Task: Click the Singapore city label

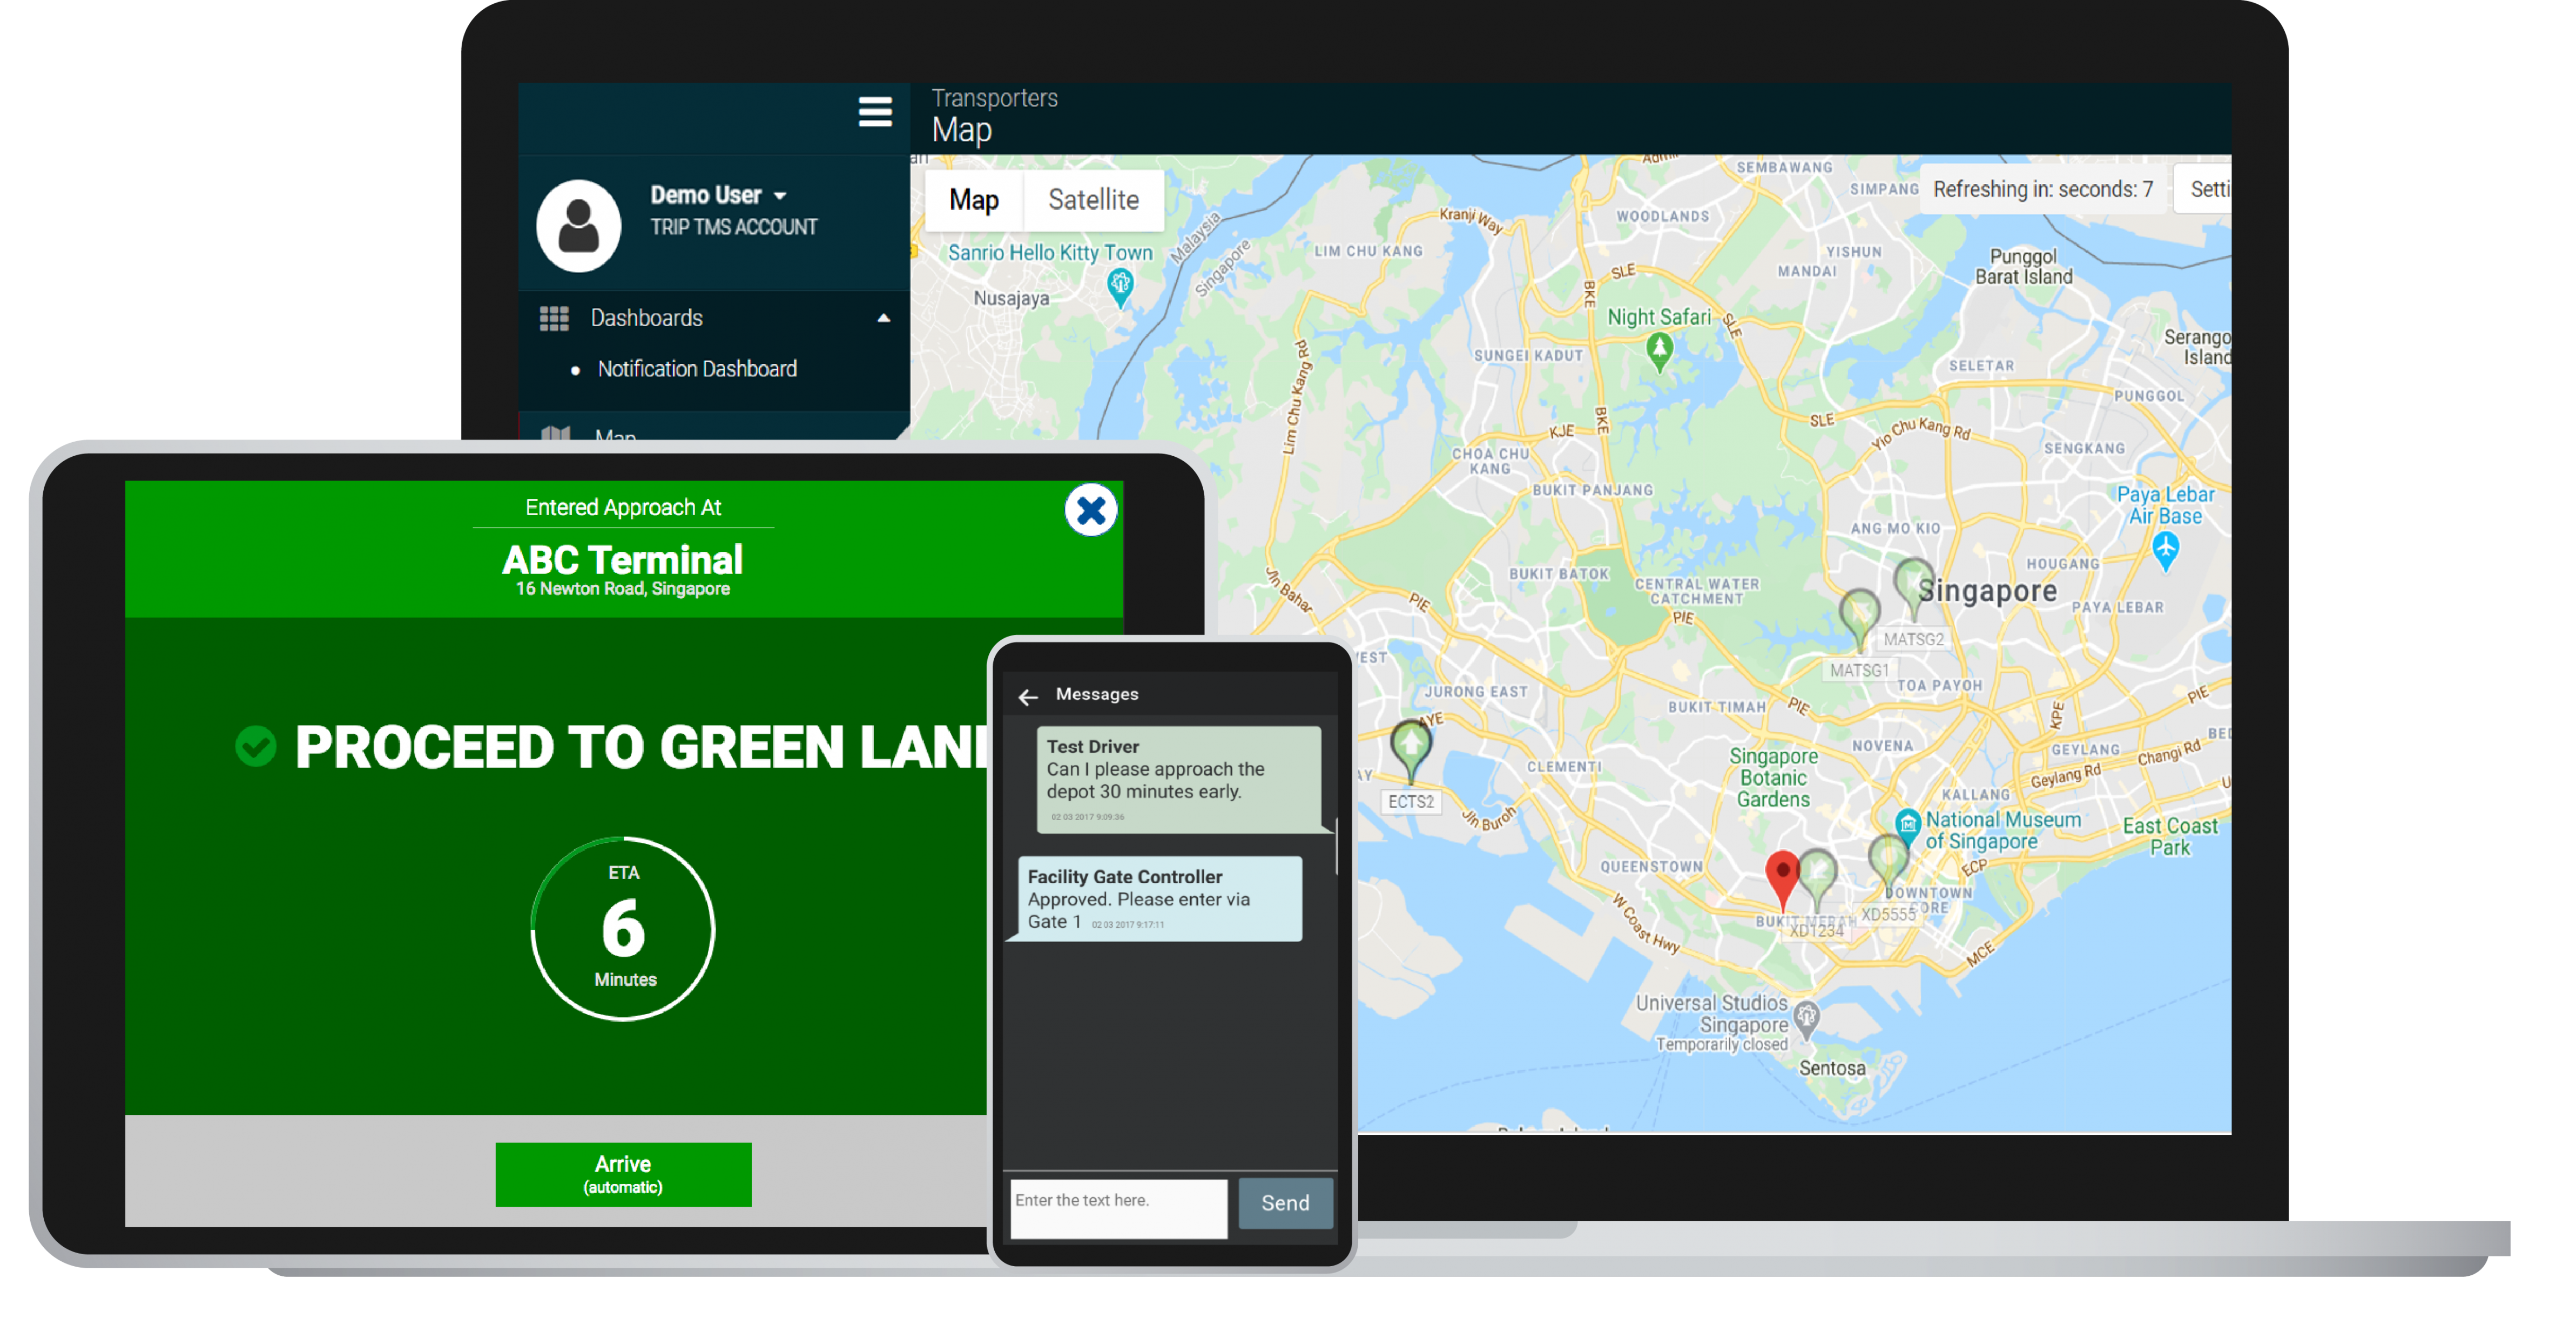Action: [x=1989, y=592]
